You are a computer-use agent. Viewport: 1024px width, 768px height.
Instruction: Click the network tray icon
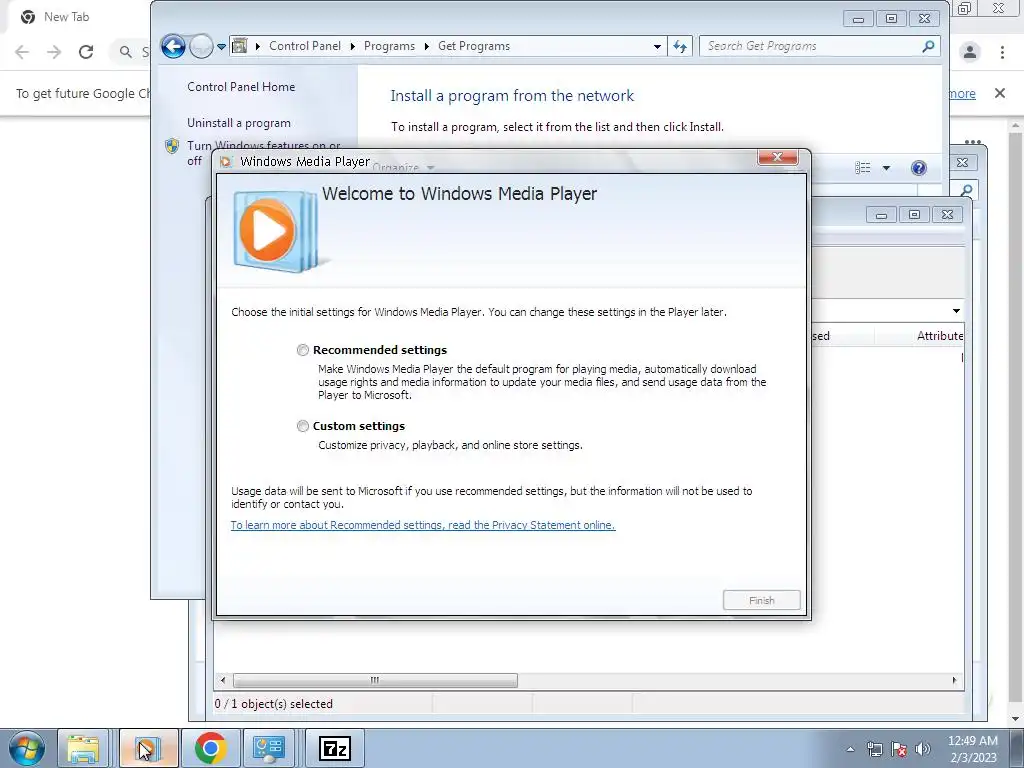tap(874, 749)
